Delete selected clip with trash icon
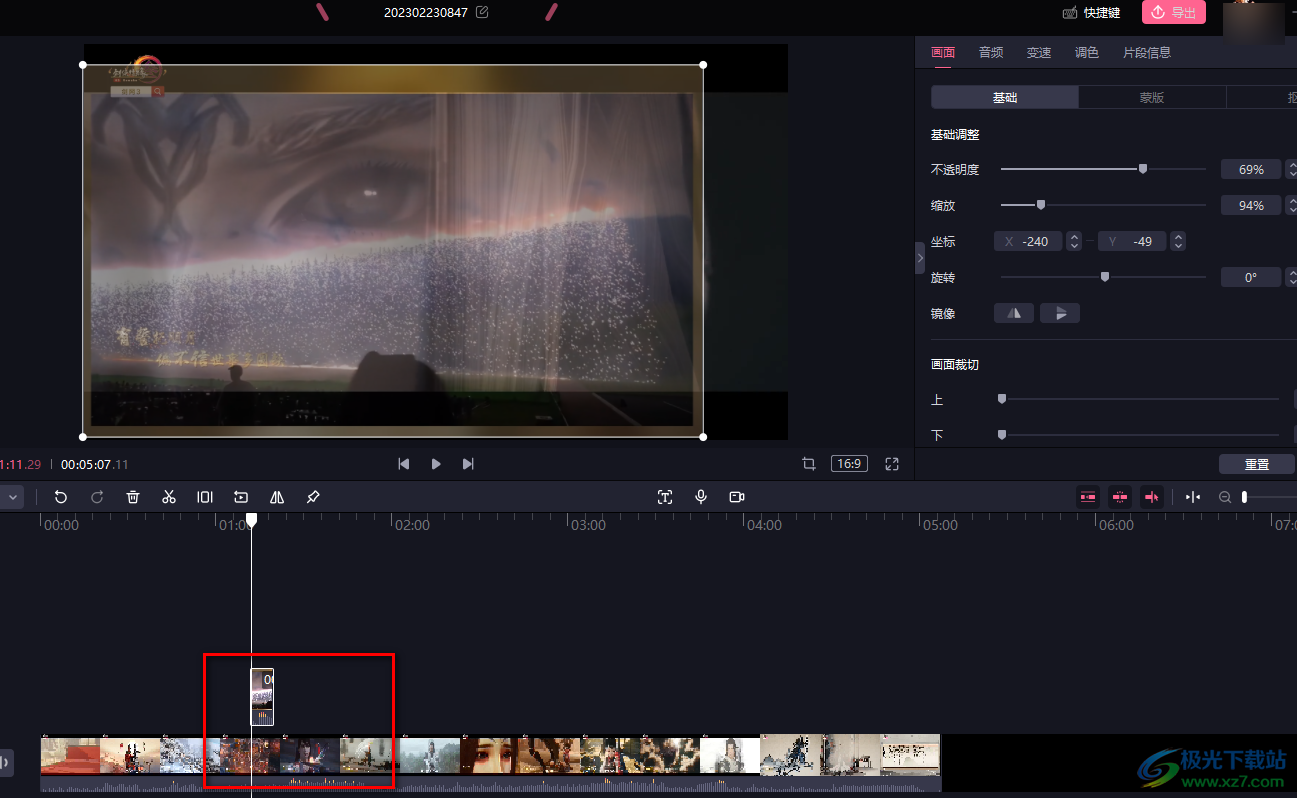Viewport: 1297px width, 798px height. coord(133,497)
